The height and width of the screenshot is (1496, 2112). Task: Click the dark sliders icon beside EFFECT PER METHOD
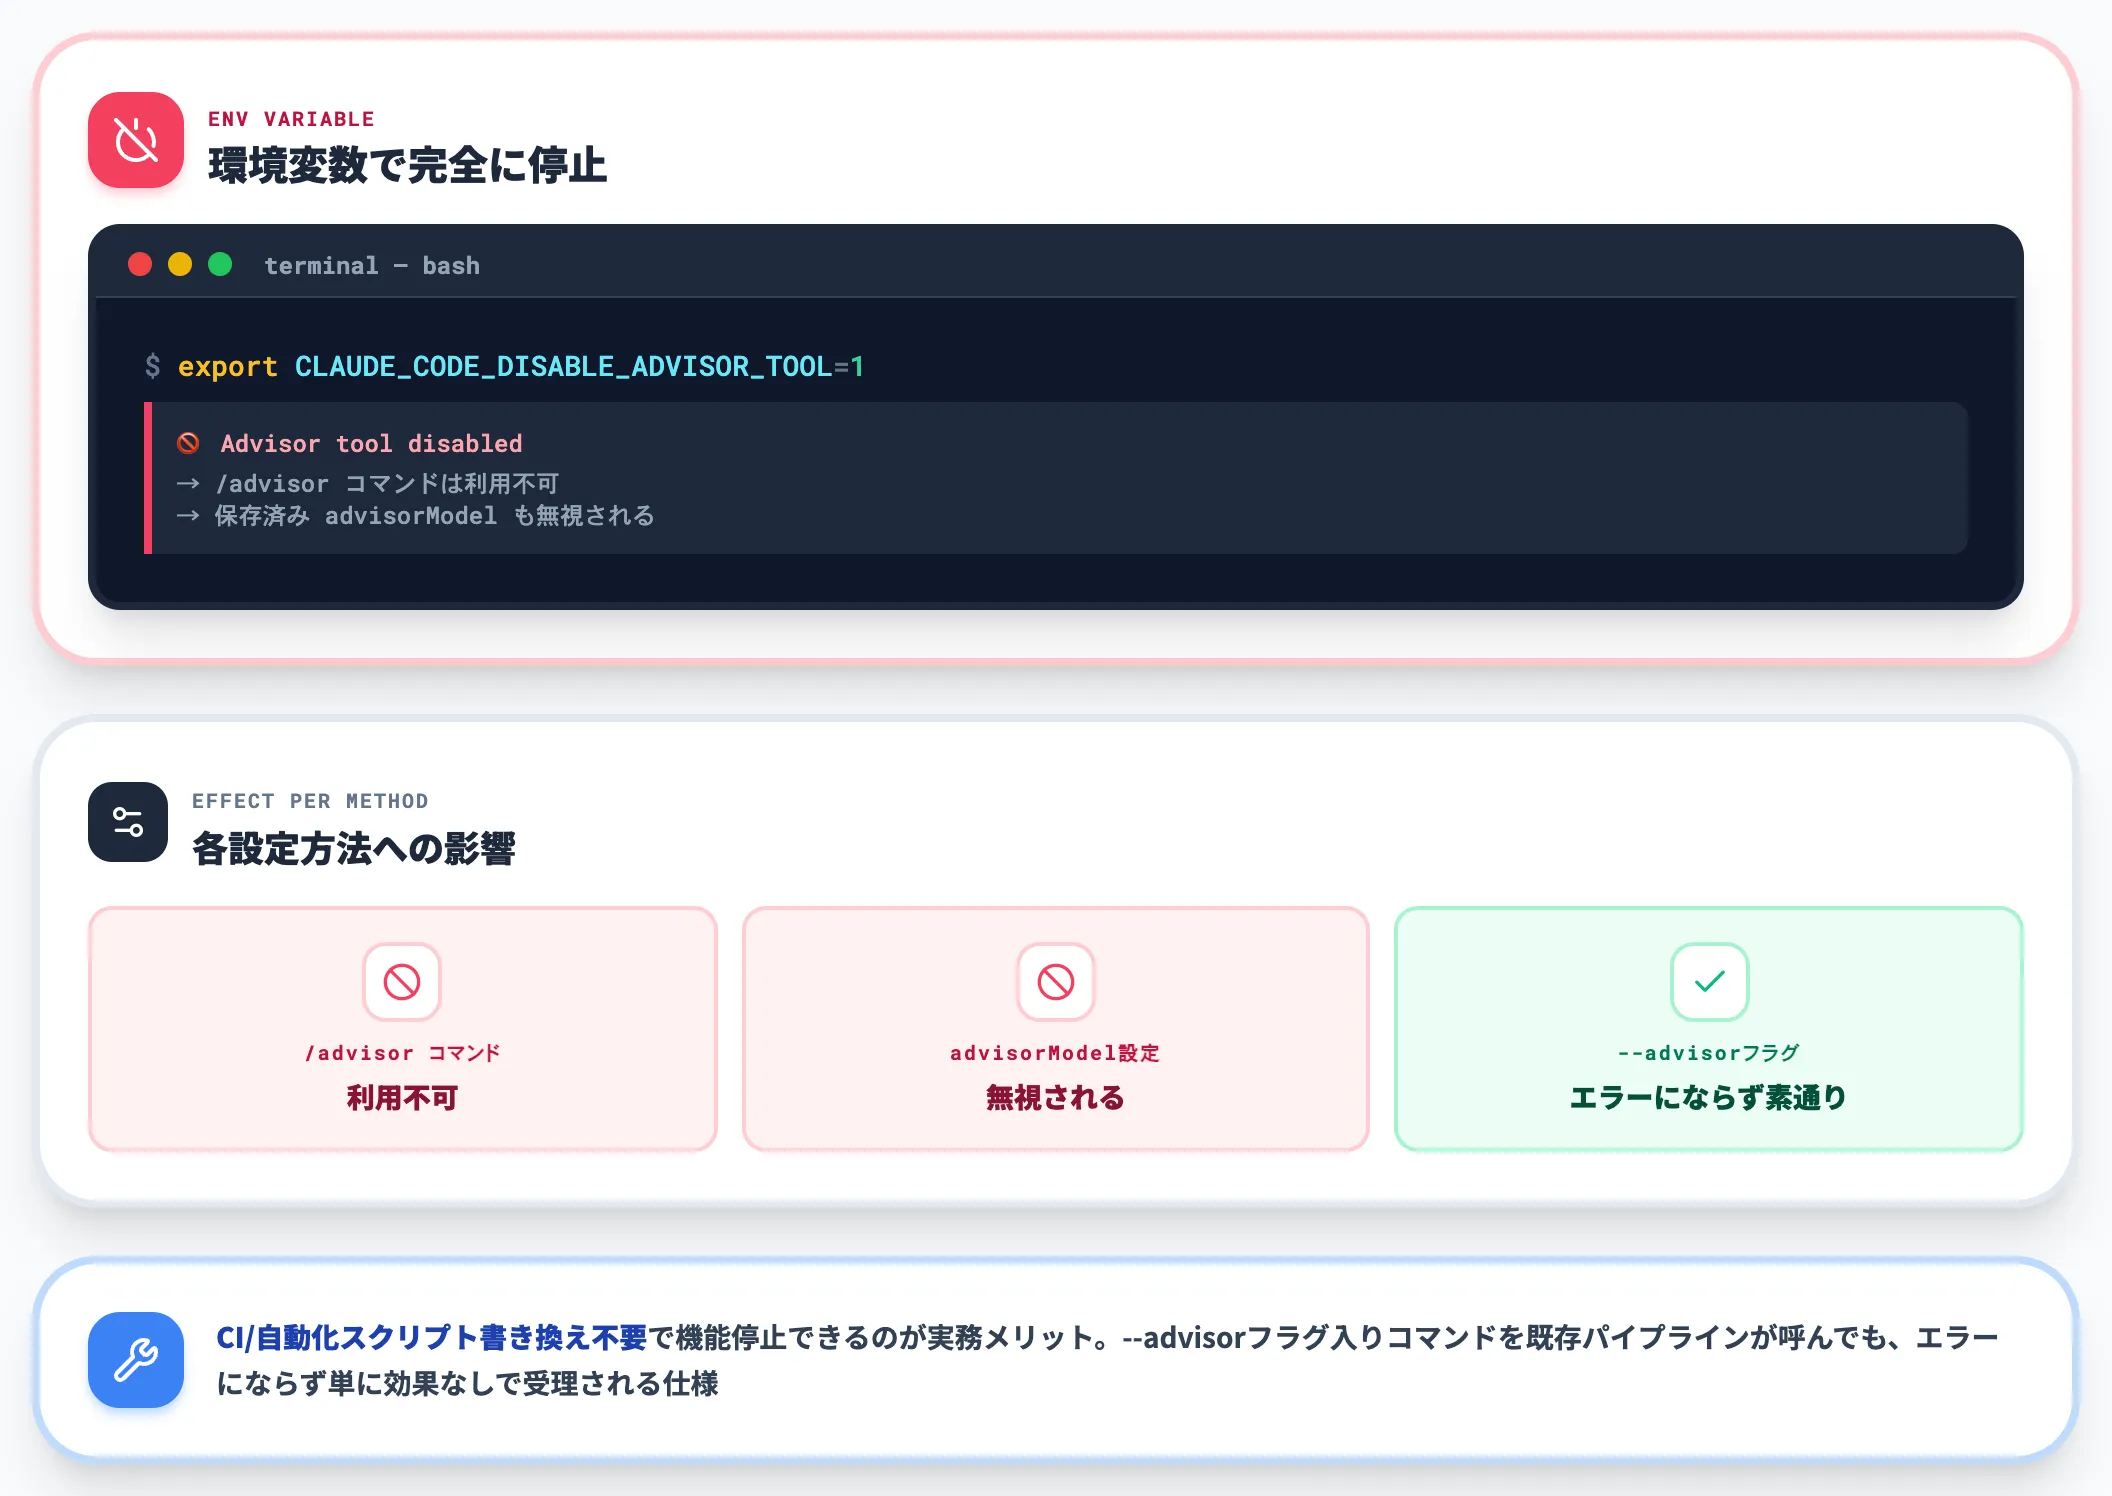pos(128,822)
